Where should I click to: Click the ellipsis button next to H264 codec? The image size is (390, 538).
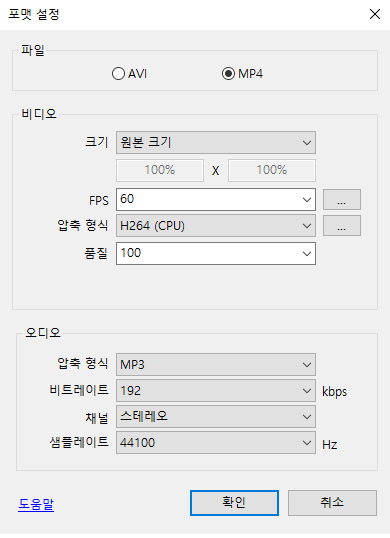coord(342,226)
